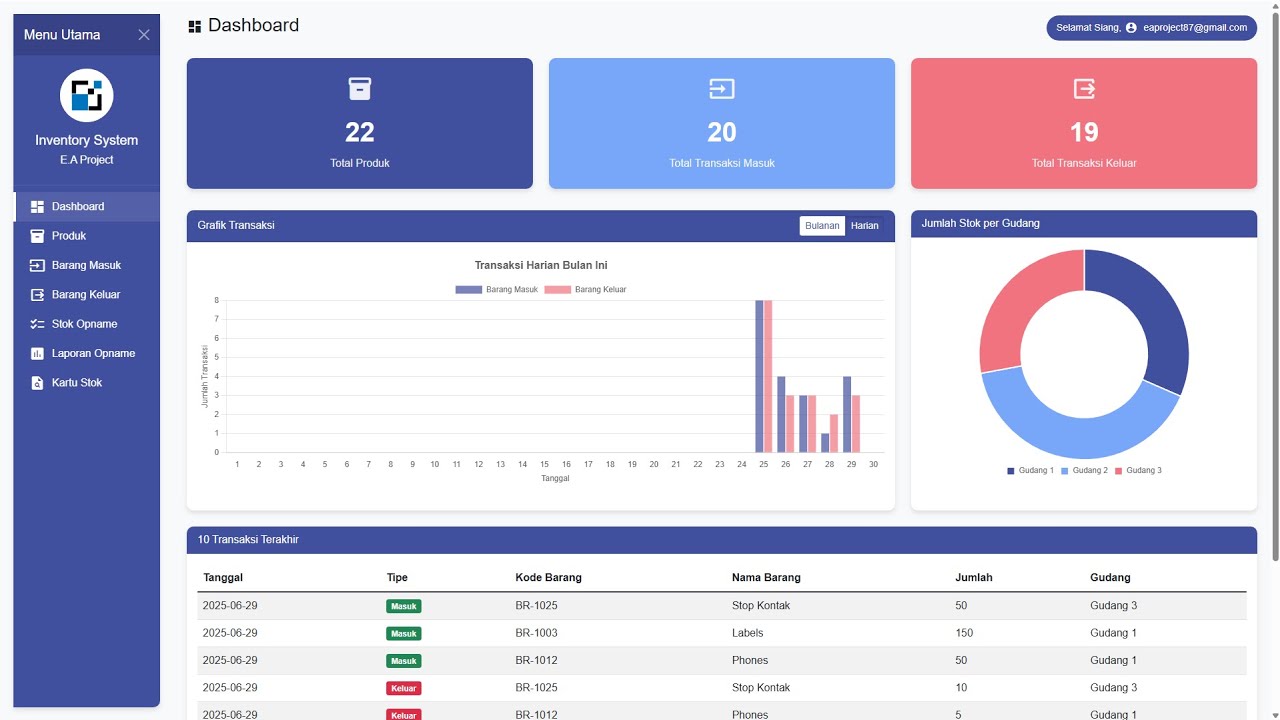1280x720 pixels.
Task: Click the Barang Keluar exit icon
Action: pyautogui.click(x=37, y=295)
